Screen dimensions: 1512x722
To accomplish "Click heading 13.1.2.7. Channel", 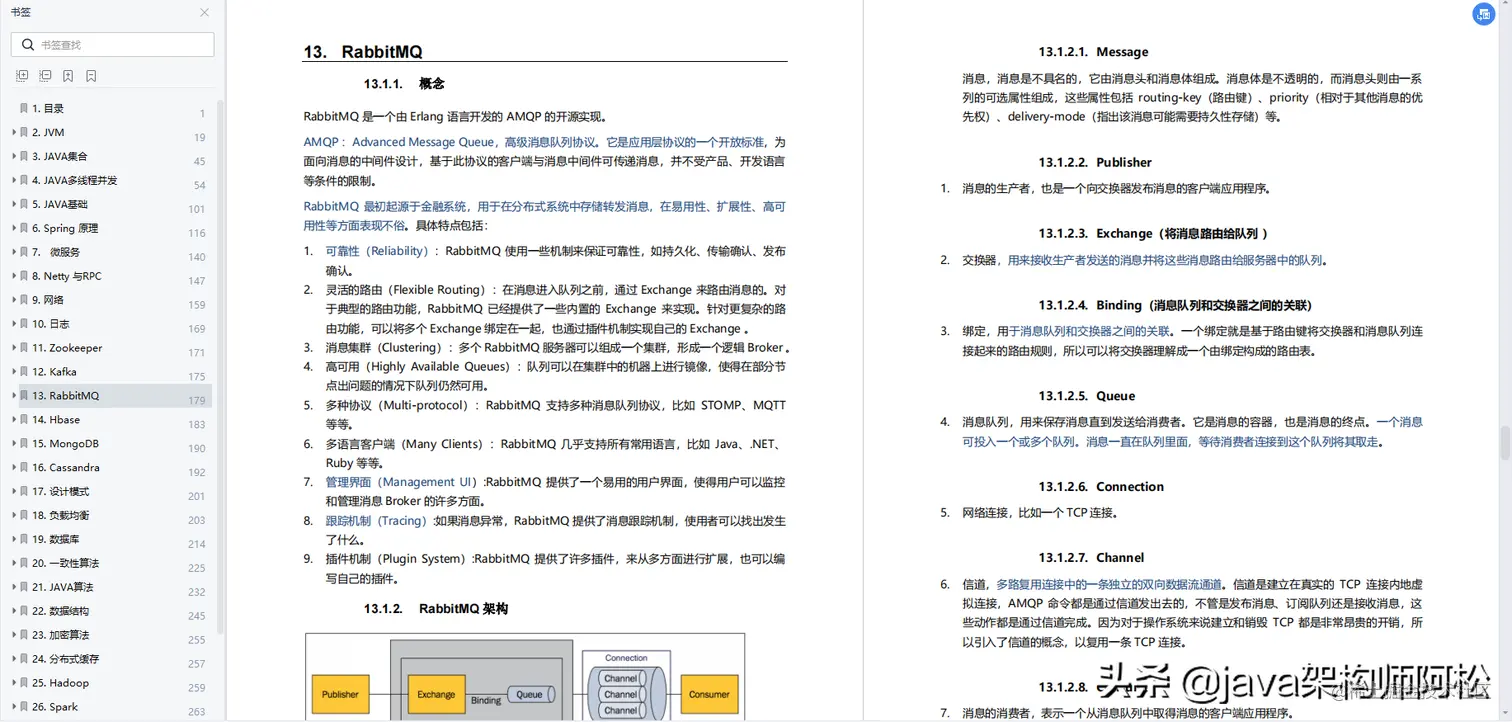I will click(1091, 558).
